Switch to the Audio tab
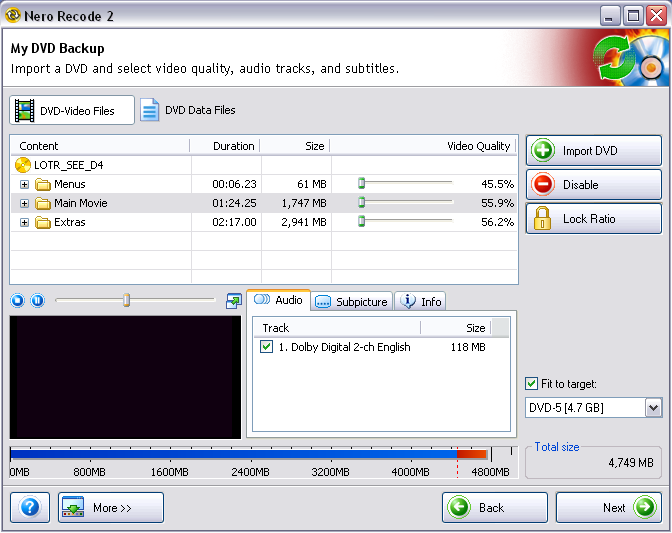This screenshot has width=672, height=533. (x=279, y=300)
